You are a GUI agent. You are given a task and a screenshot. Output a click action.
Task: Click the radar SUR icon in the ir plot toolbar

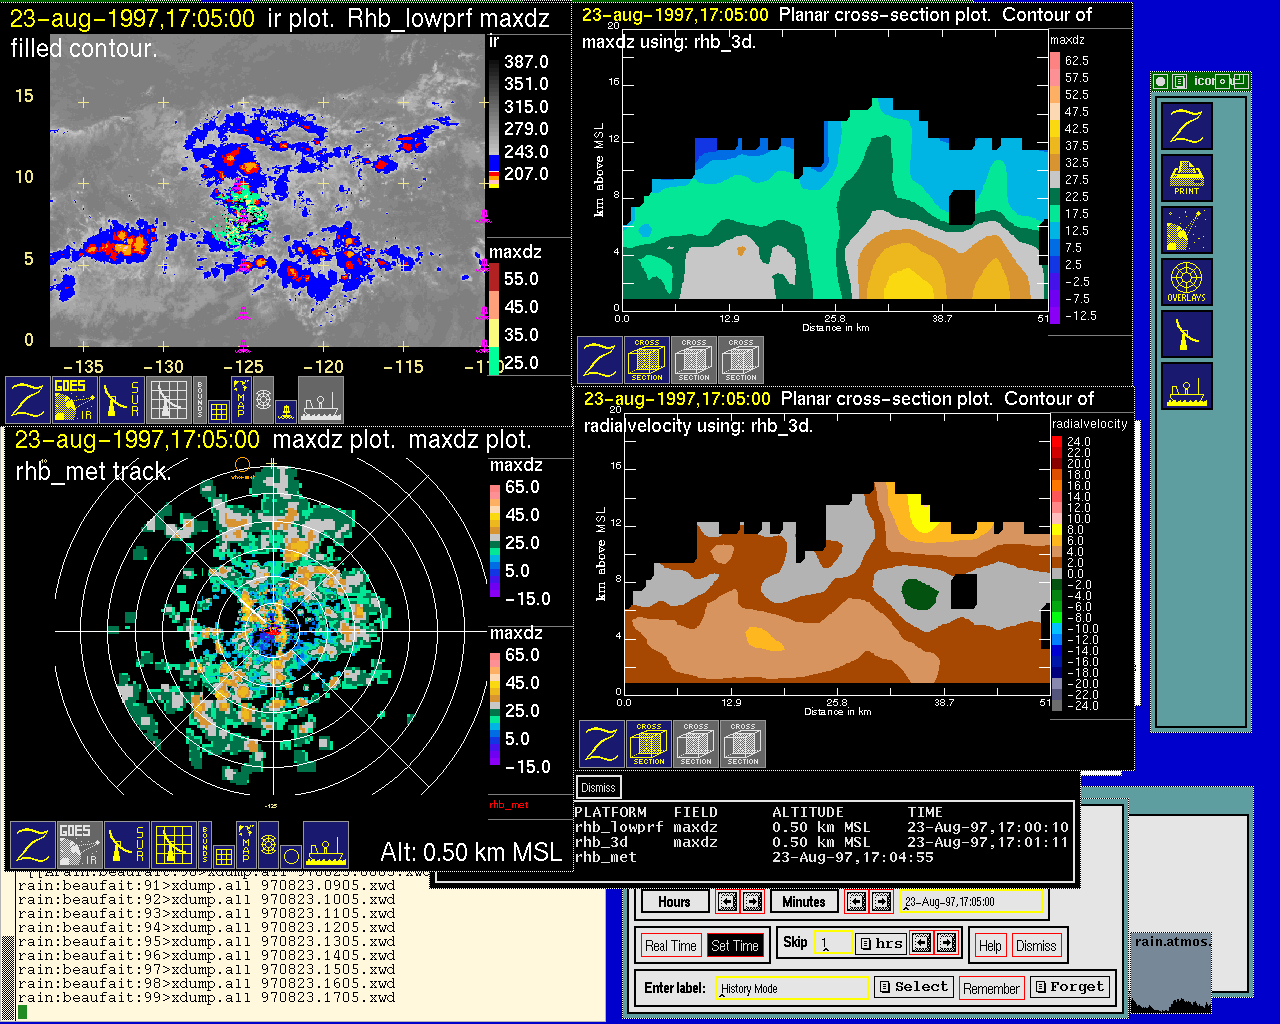122,400
